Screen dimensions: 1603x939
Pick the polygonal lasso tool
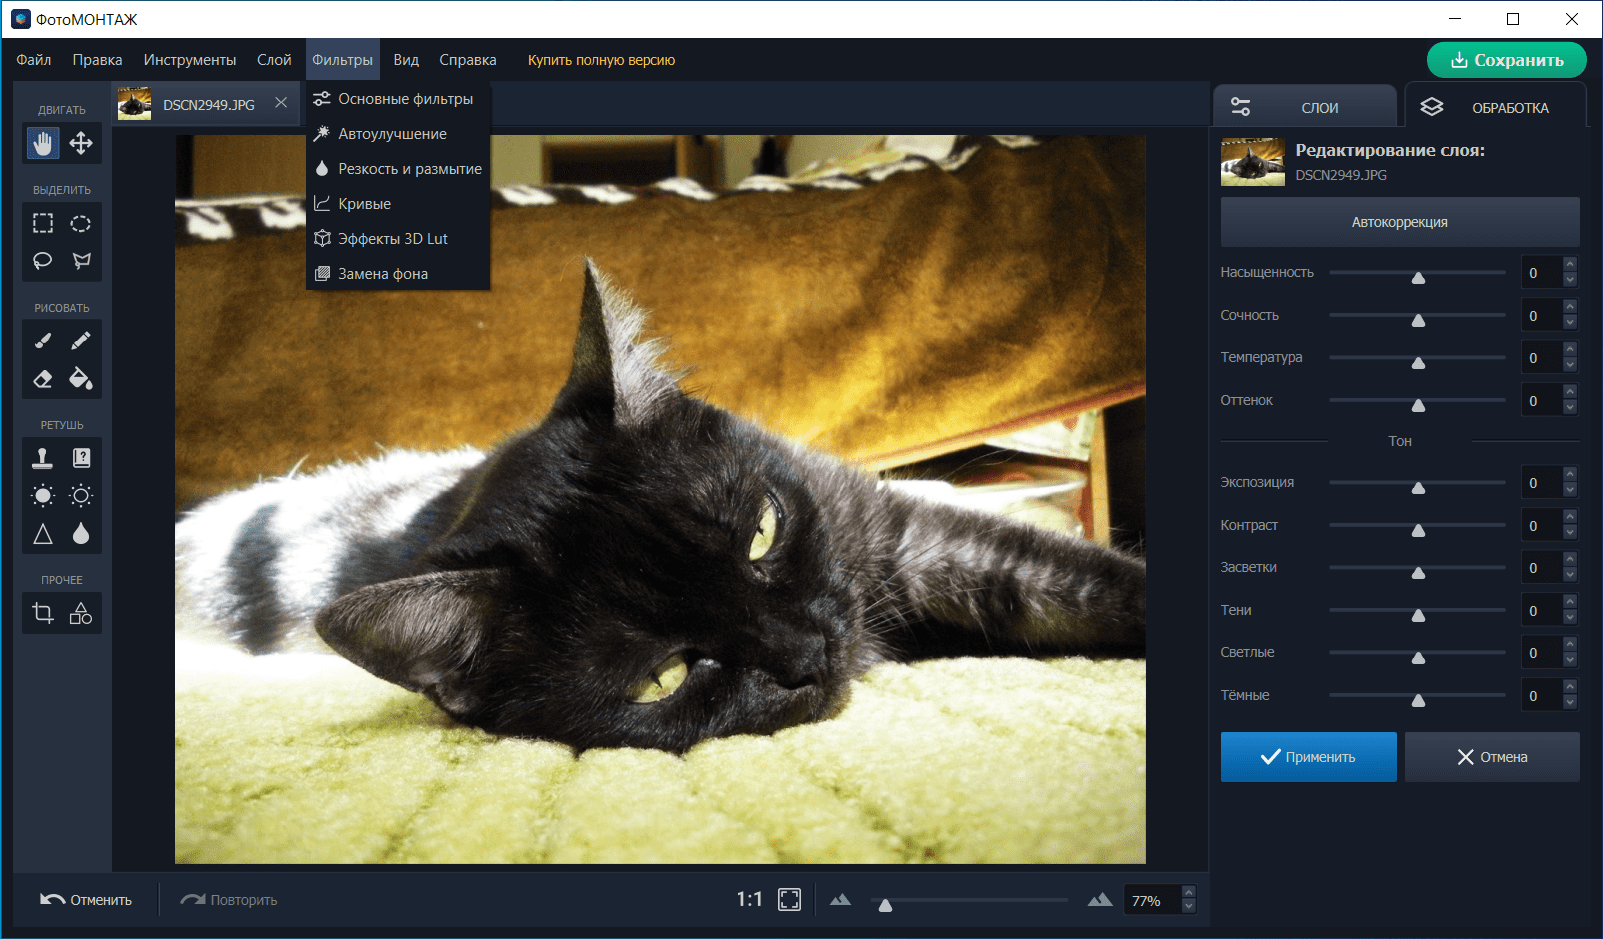pyautogui.click(x=81, y=261)
